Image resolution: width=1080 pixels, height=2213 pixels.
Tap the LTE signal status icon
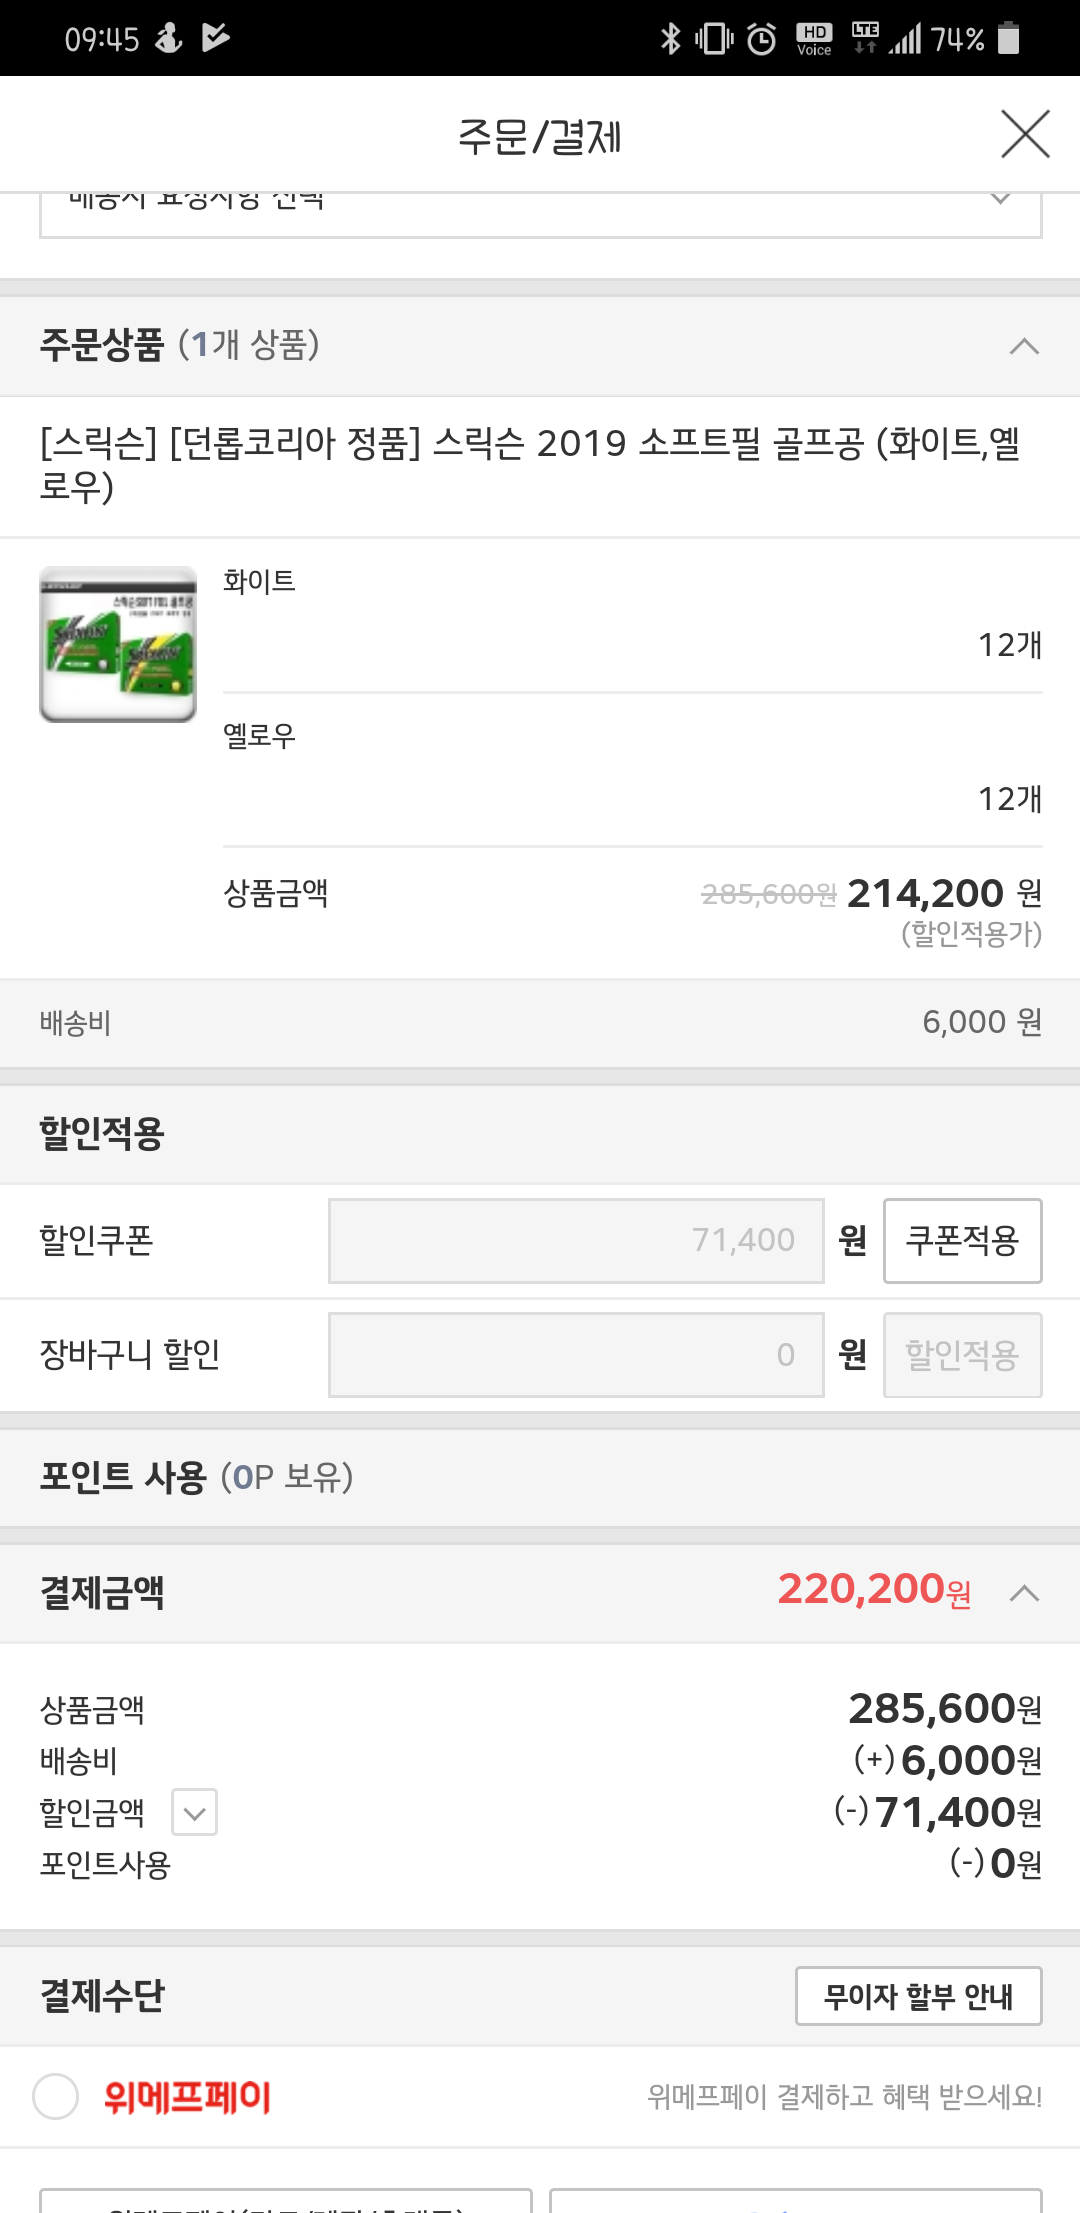[866, 38]
